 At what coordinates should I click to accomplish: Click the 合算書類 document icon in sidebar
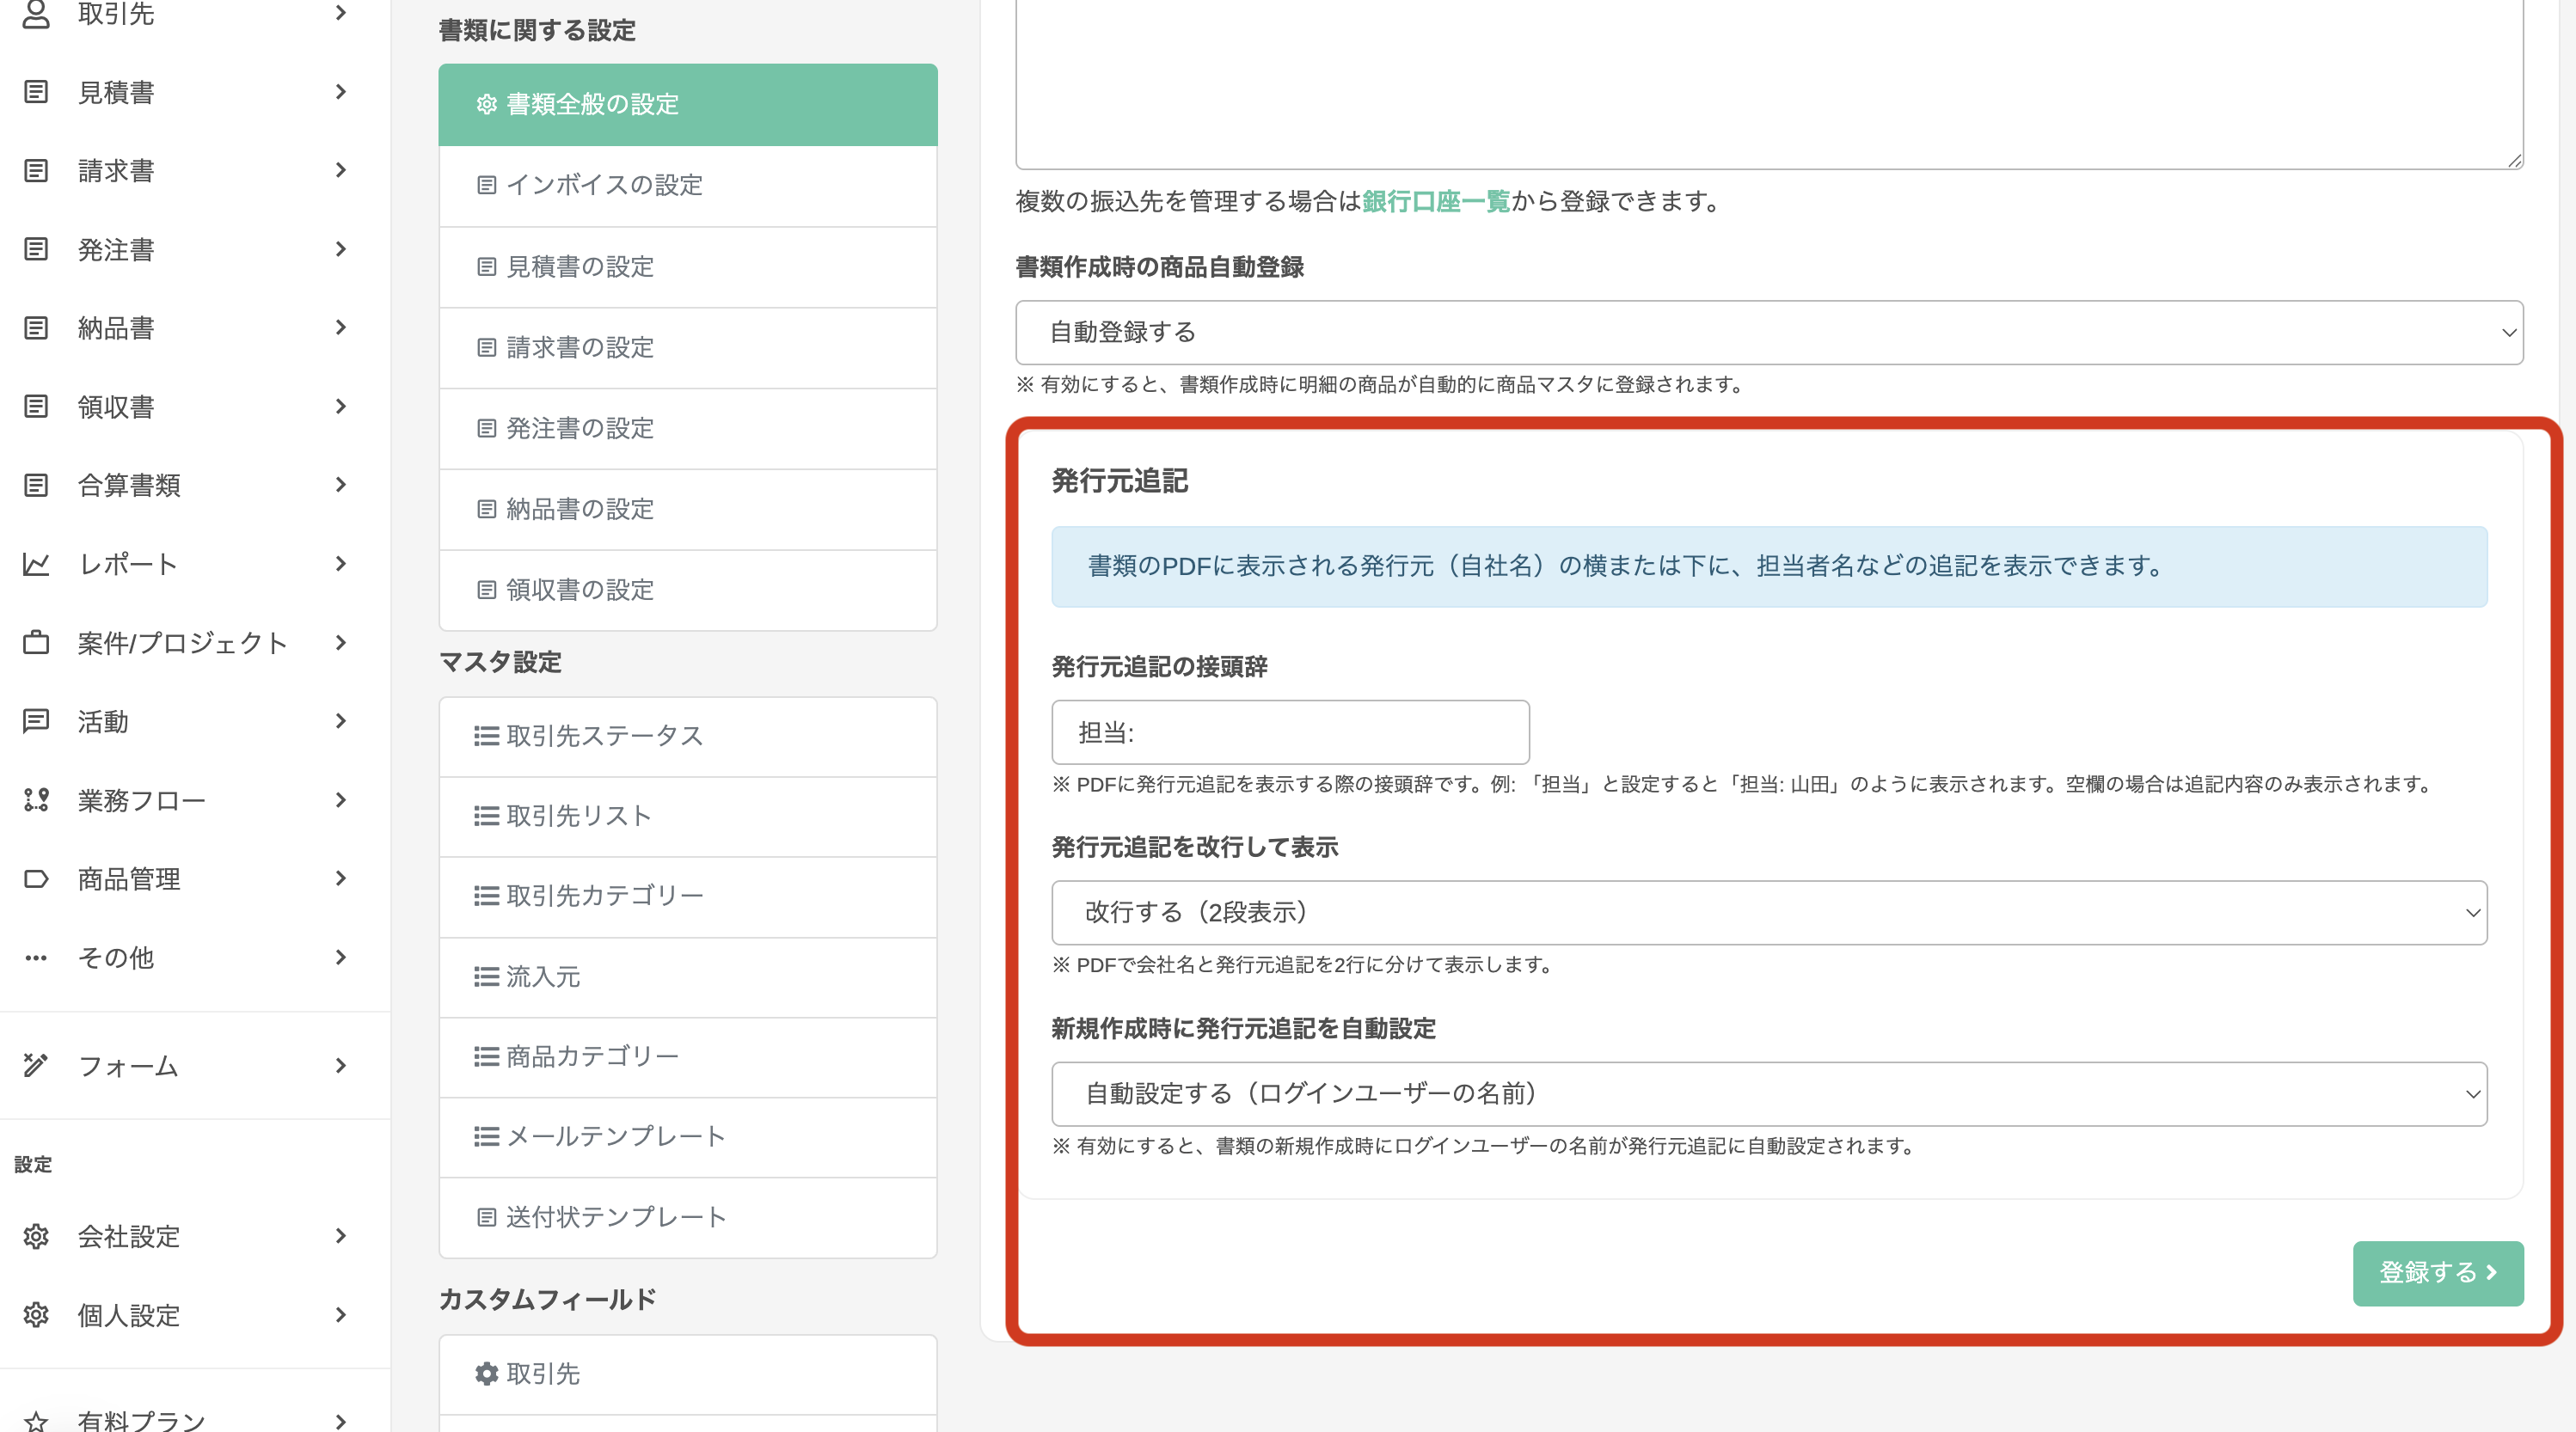point(36,485)
